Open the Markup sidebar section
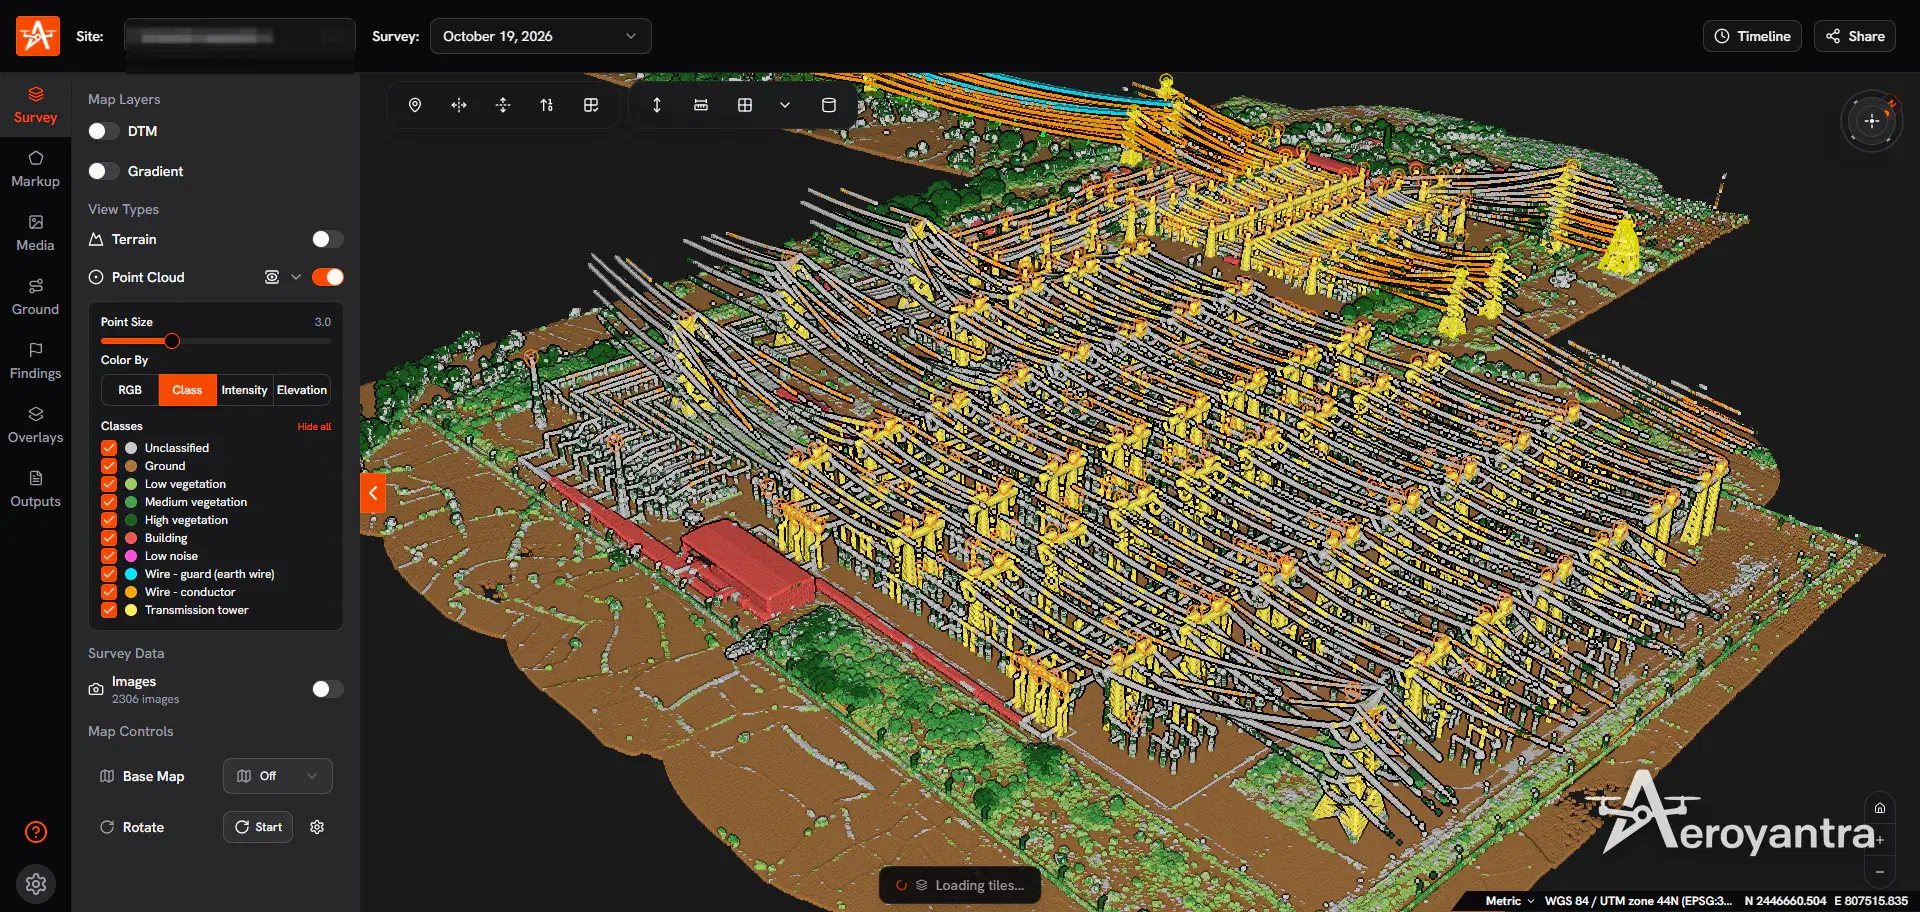 point(36,169)
